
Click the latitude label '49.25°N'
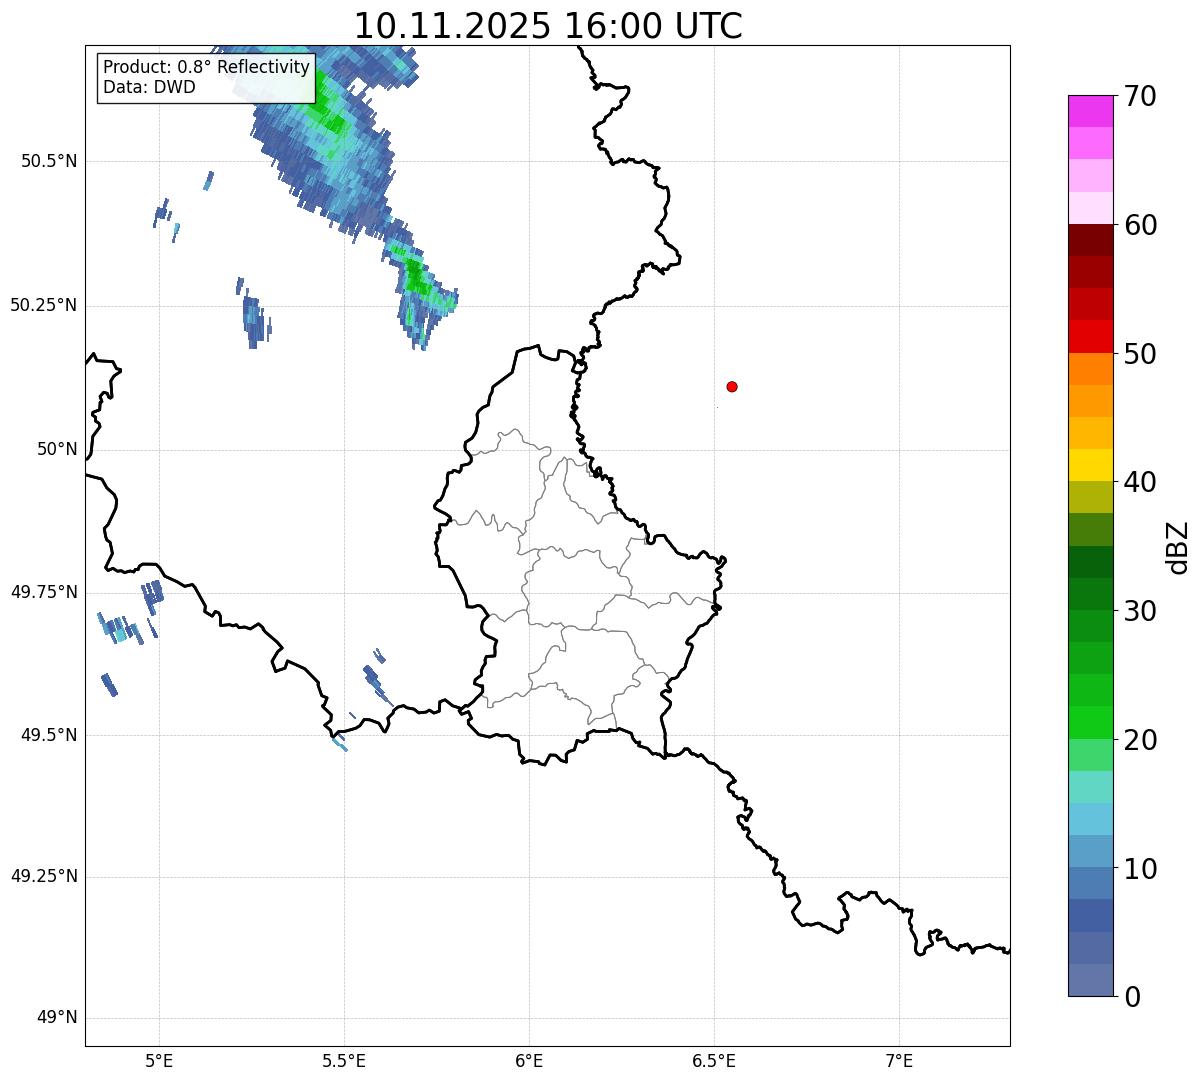point(44,876)
